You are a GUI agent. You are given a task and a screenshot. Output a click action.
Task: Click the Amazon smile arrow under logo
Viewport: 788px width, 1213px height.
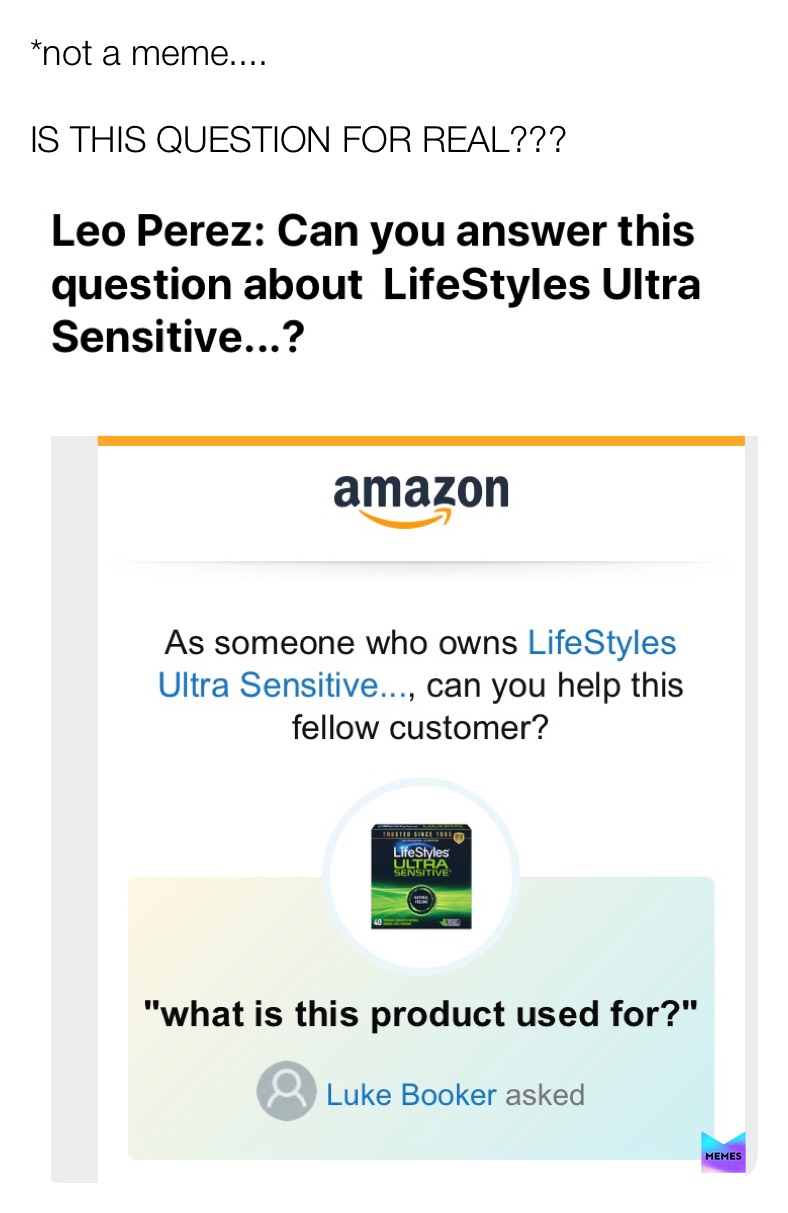tap(404, 520)
